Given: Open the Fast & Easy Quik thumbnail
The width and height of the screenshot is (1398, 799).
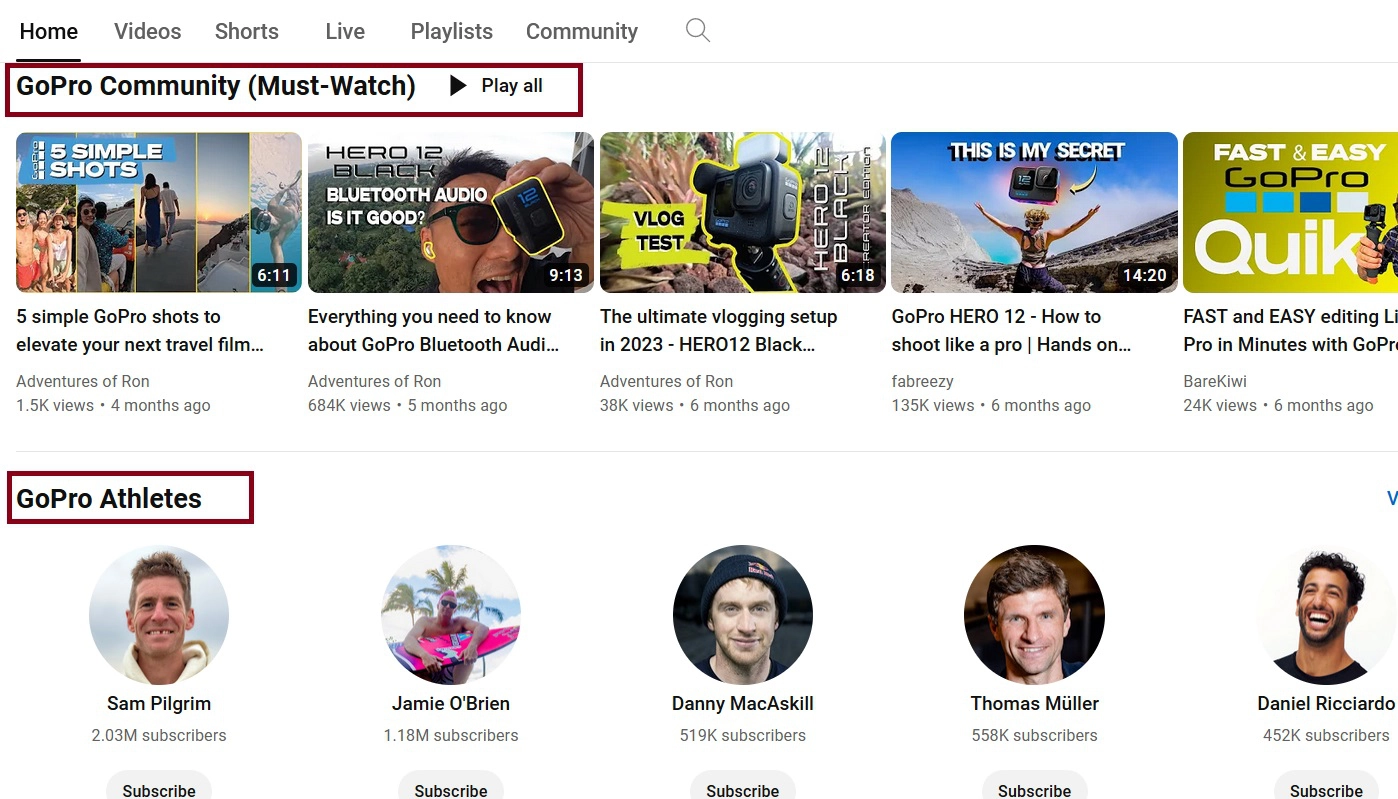Looking at the screenshot, I should click(x=1290, y=212).
